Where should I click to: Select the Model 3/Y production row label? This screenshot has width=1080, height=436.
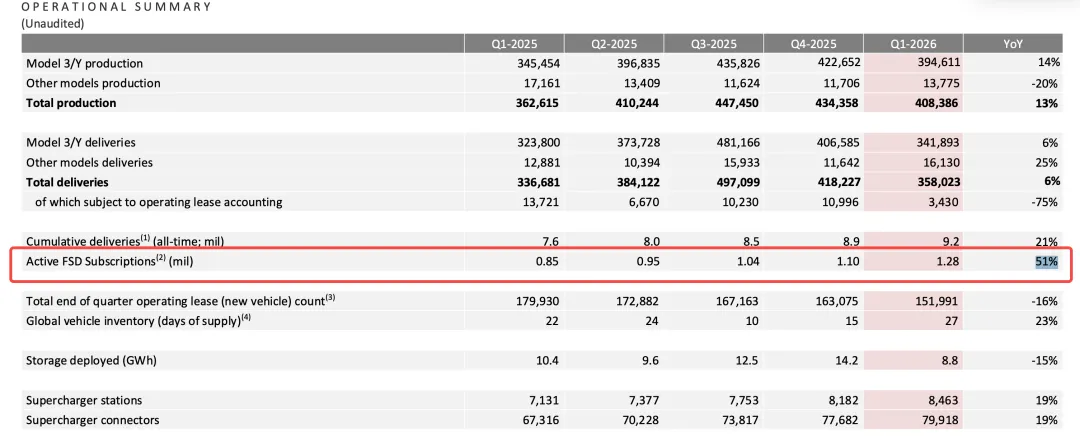coord(85,63)
